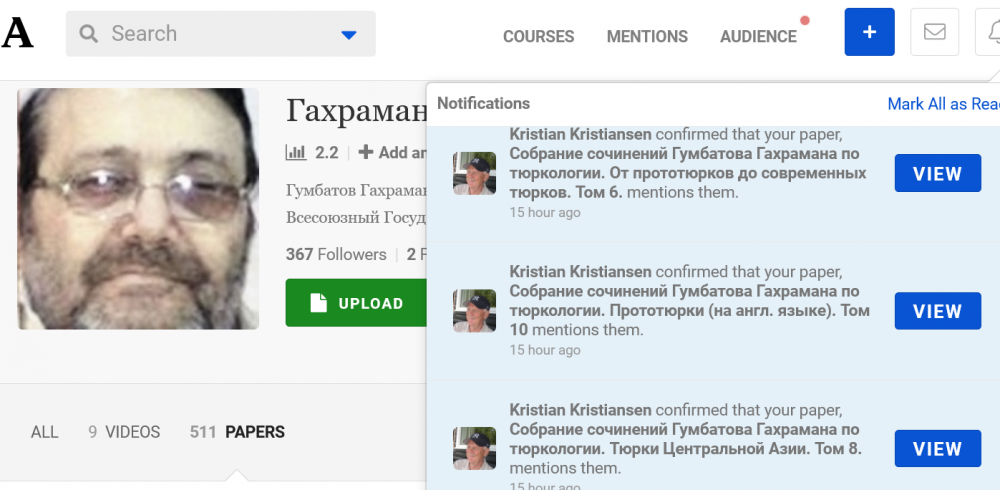Select the ALL tab
The image size is (1000, 490).
[x=45, y=432]
